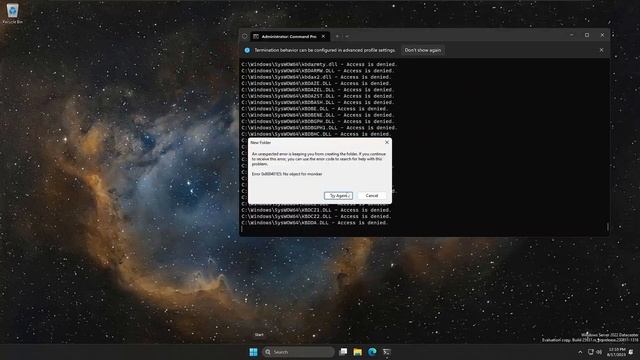640x360 pixels.
Task: Click the network icon in system tray
Action: 591,352
